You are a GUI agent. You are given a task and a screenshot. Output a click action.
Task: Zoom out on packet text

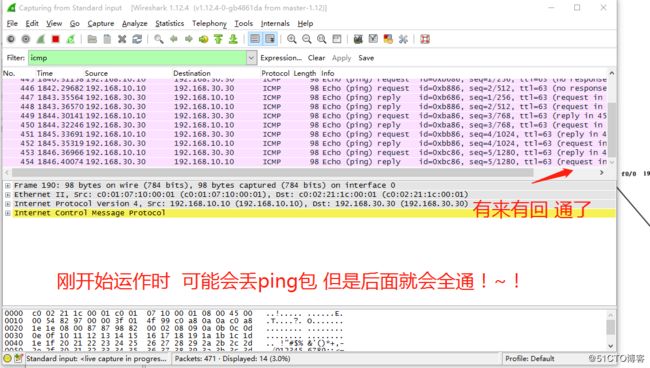[307, 39]
